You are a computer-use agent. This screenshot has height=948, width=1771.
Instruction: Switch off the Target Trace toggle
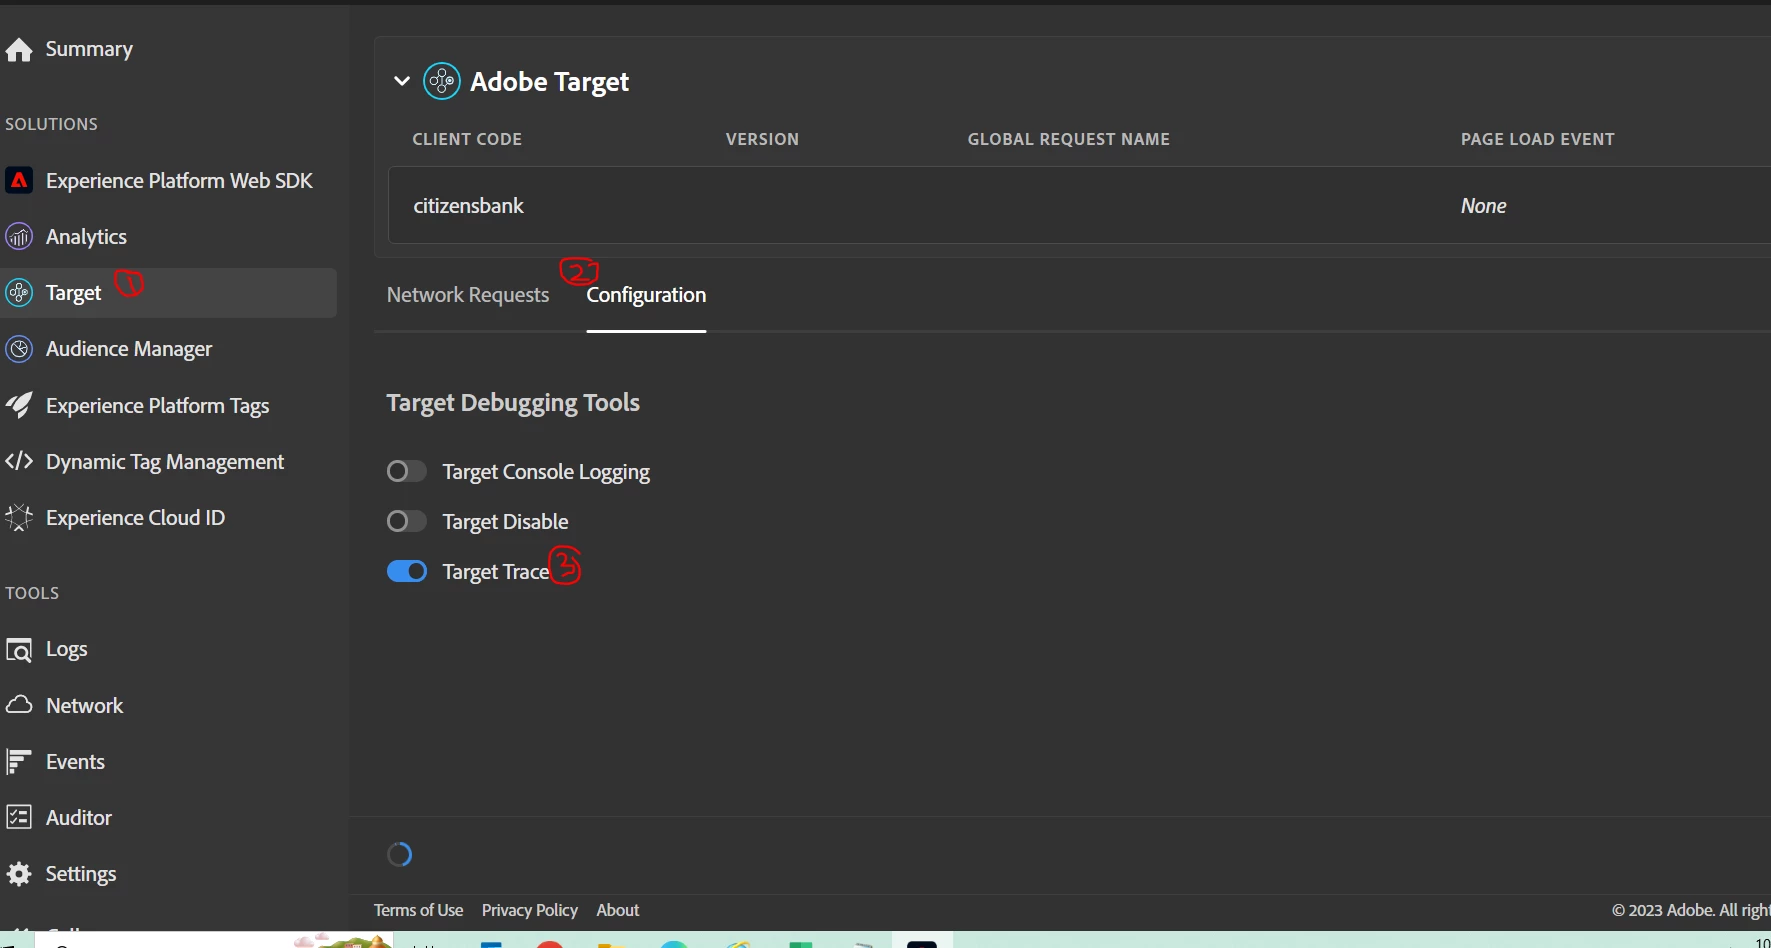click(407, 571)
